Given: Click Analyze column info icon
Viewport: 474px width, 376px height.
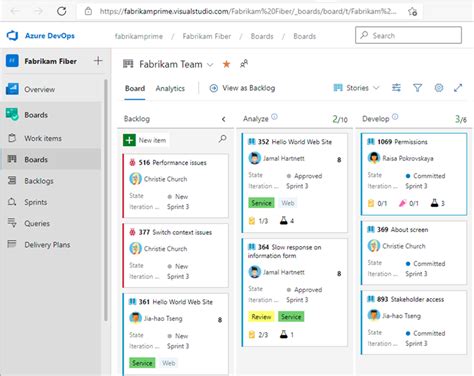Looking at the screenshot, I should [x=274, y=117].
